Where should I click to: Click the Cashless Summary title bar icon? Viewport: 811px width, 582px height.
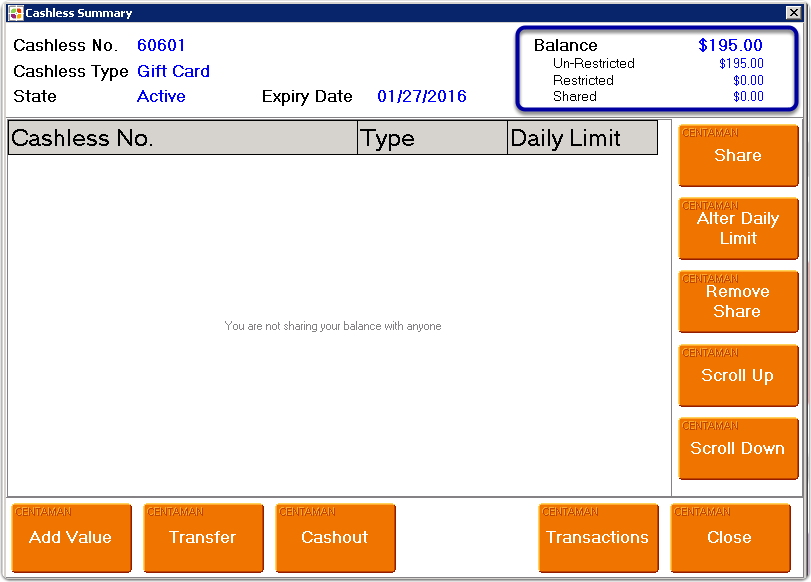(15, 13)
